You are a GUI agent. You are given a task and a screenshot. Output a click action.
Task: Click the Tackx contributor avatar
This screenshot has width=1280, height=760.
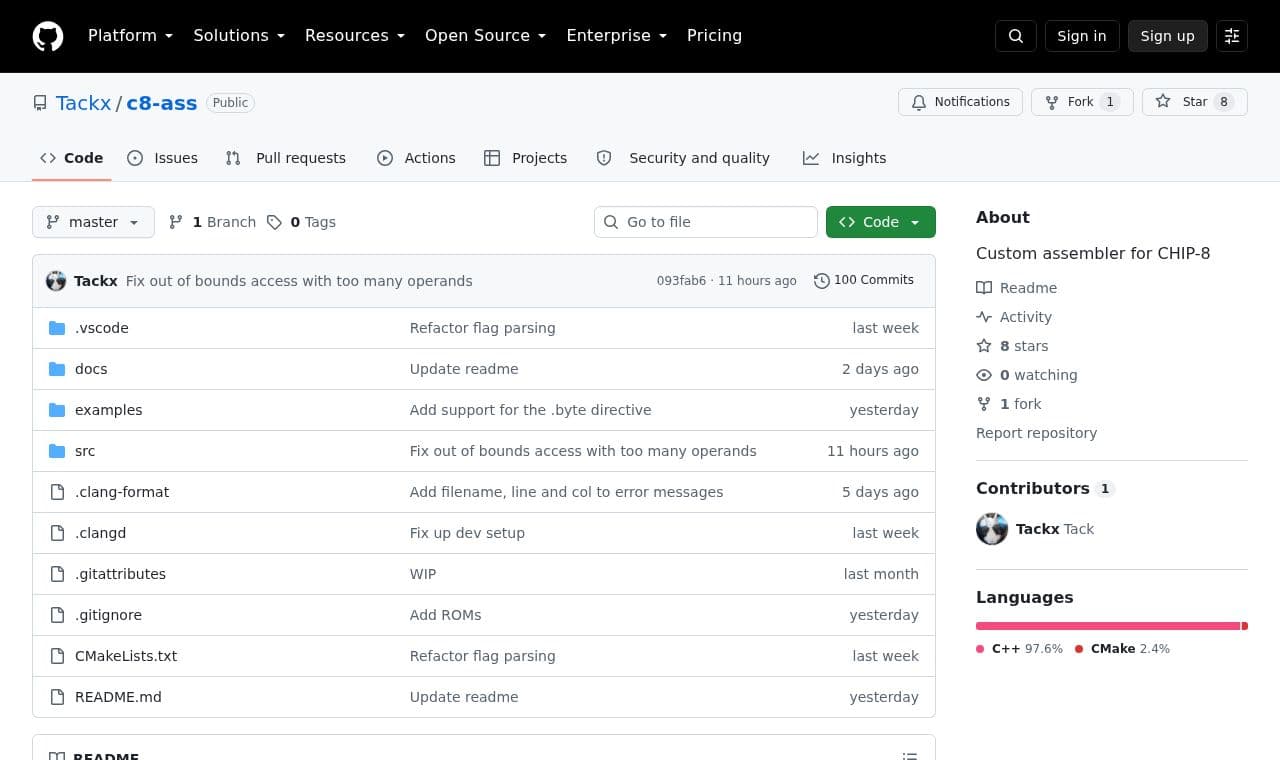(992, 529)
